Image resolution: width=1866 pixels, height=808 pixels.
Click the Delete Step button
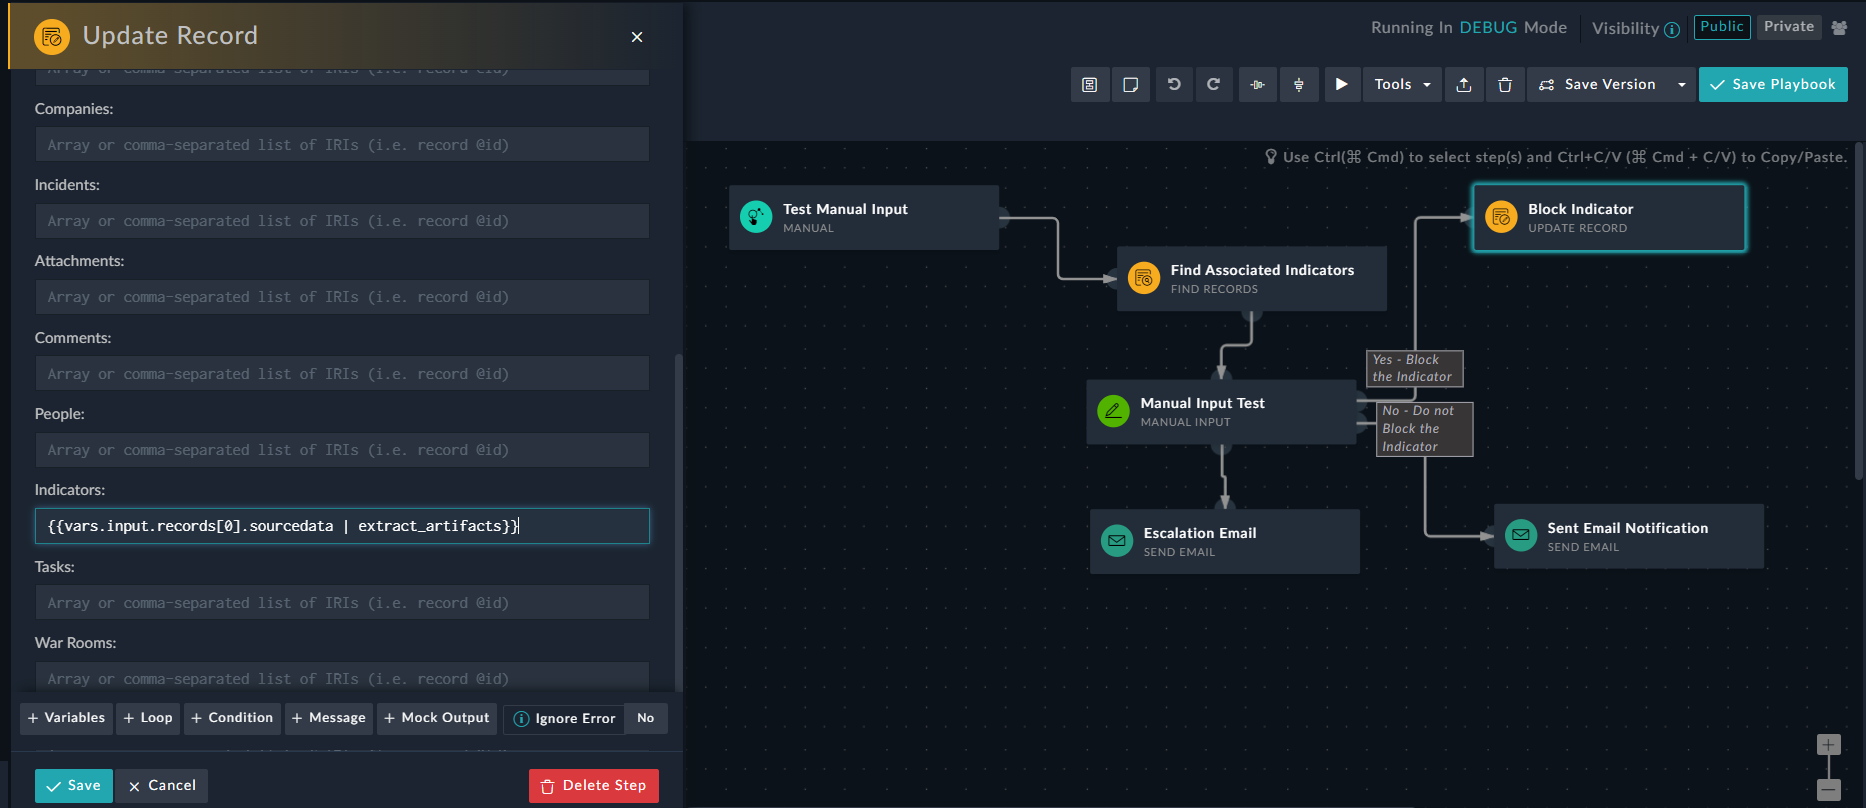click(594, 786)
